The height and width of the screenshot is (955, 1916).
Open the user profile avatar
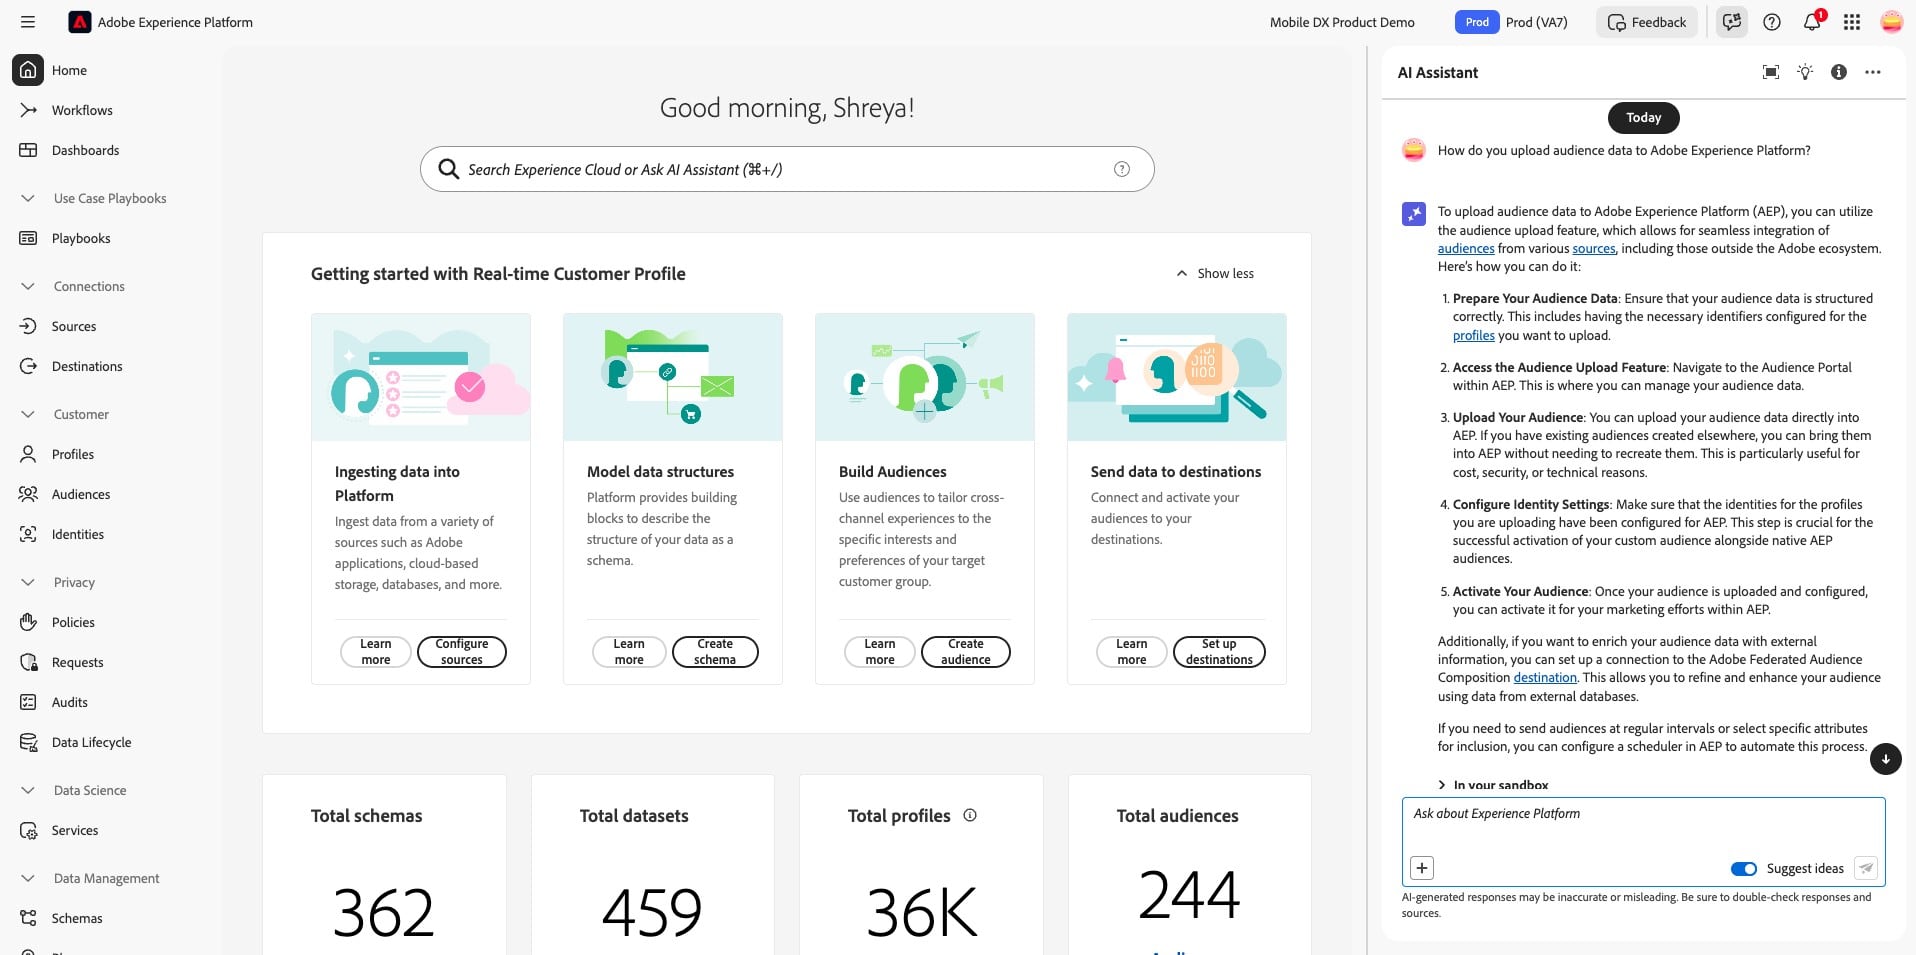click(1891, 22)
